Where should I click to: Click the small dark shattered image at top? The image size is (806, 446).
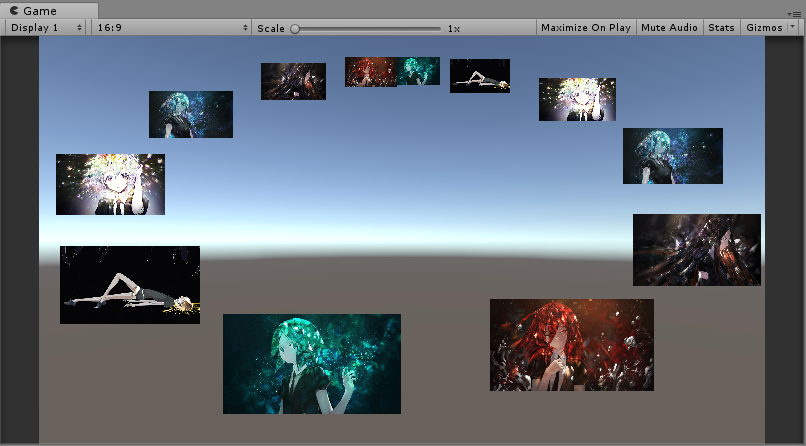[x=293, y=81]
